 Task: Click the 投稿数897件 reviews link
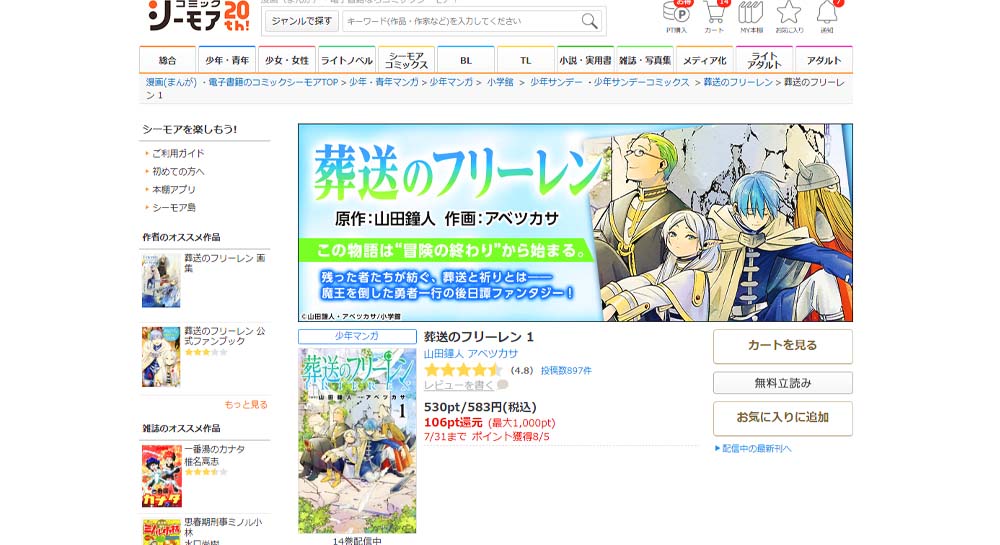566,370
